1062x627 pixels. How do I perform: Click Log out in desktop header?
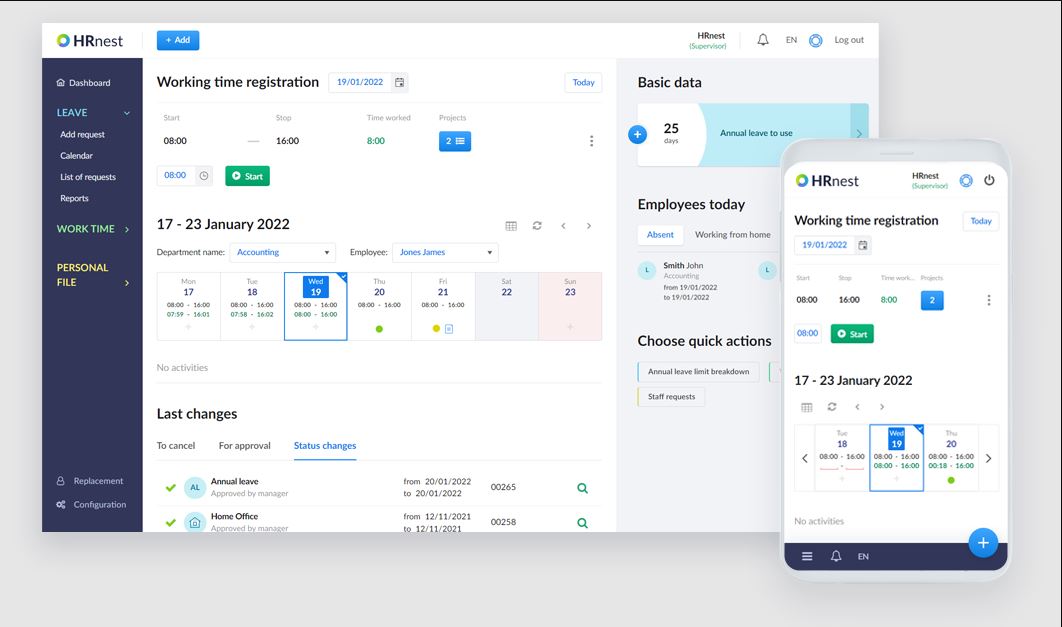click(x=849, y=40)
